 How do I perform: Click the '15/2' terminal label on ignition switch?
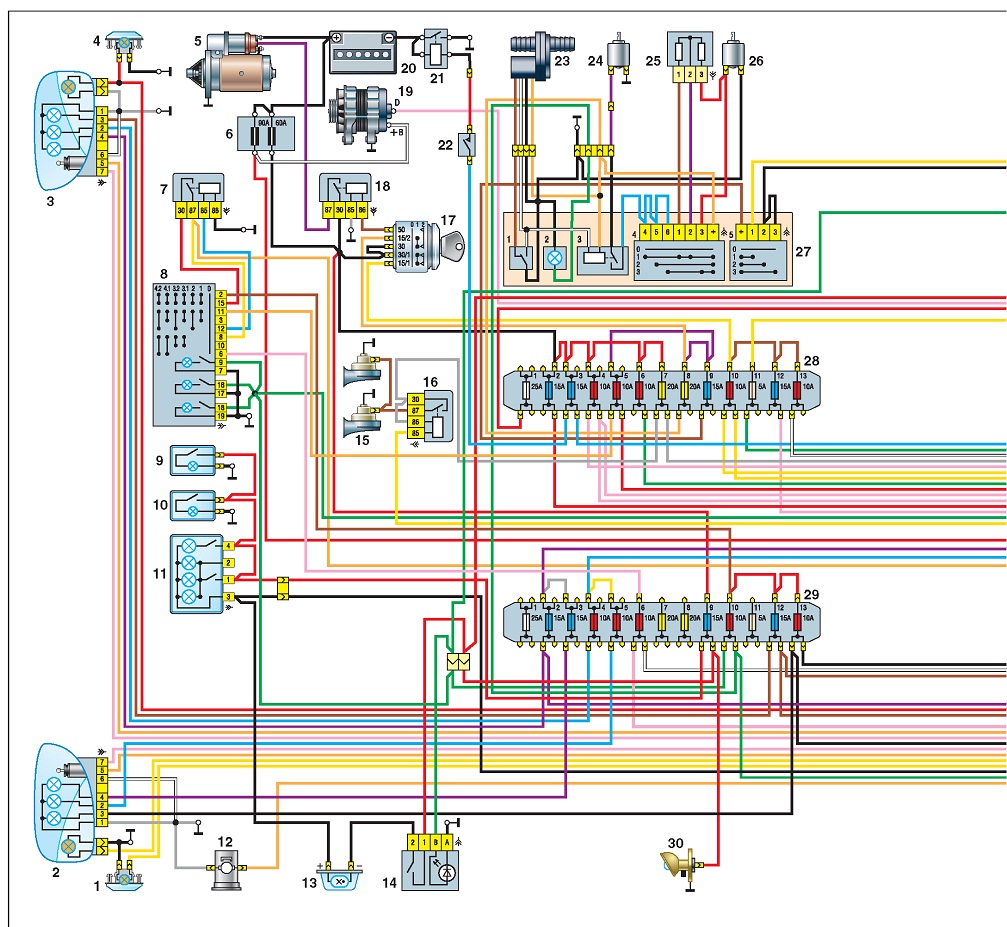[x=403, y=238]
